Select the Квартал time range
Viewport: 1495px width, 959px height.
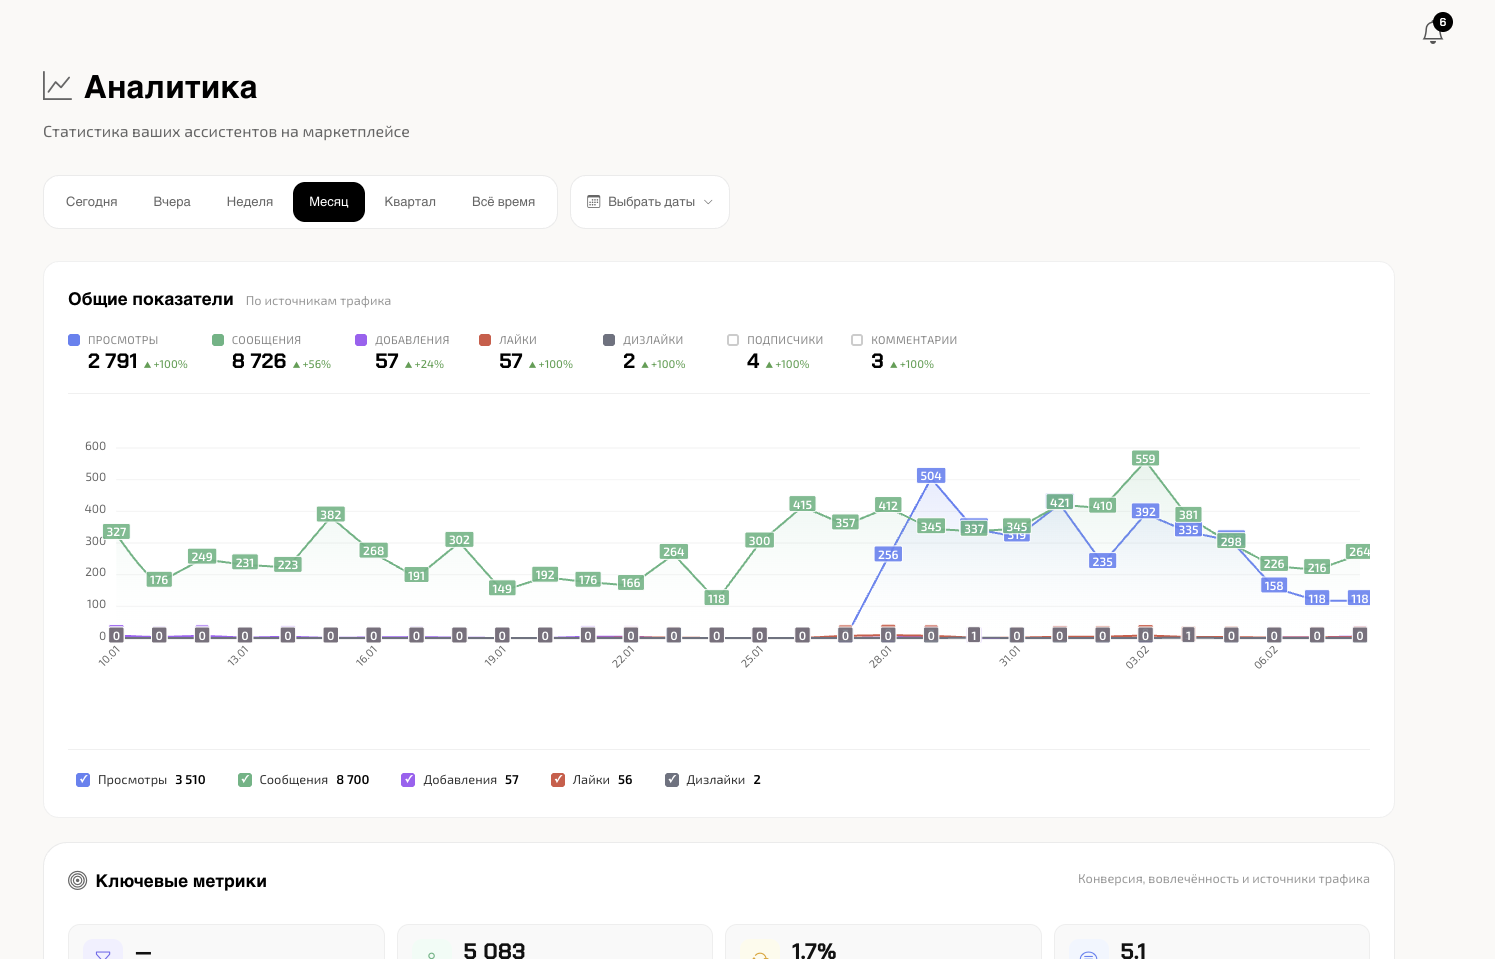410,202
